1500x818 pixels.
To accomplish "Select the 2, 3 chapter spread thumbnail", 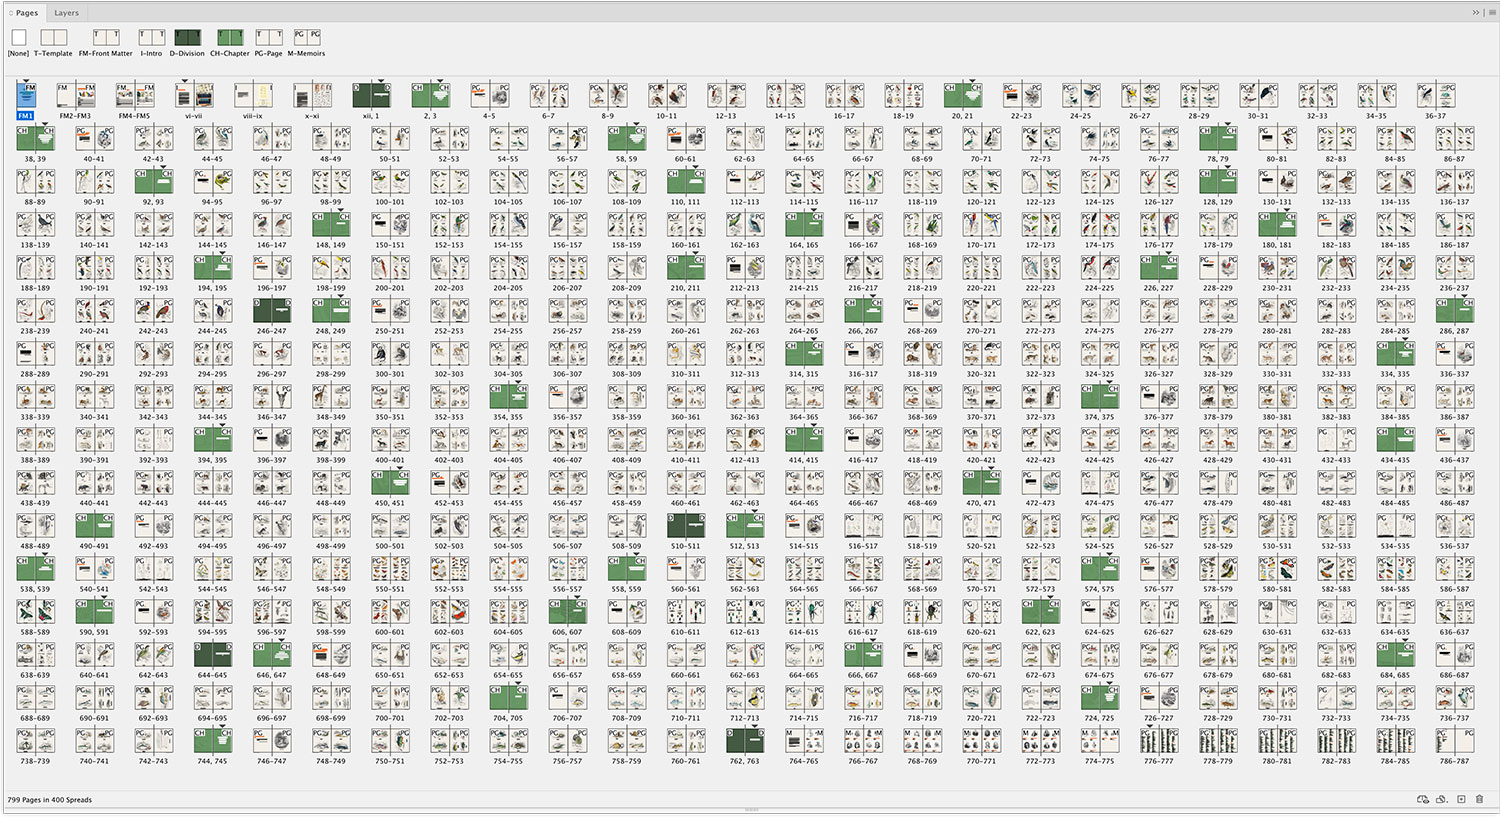I will [x=430, y=96].
